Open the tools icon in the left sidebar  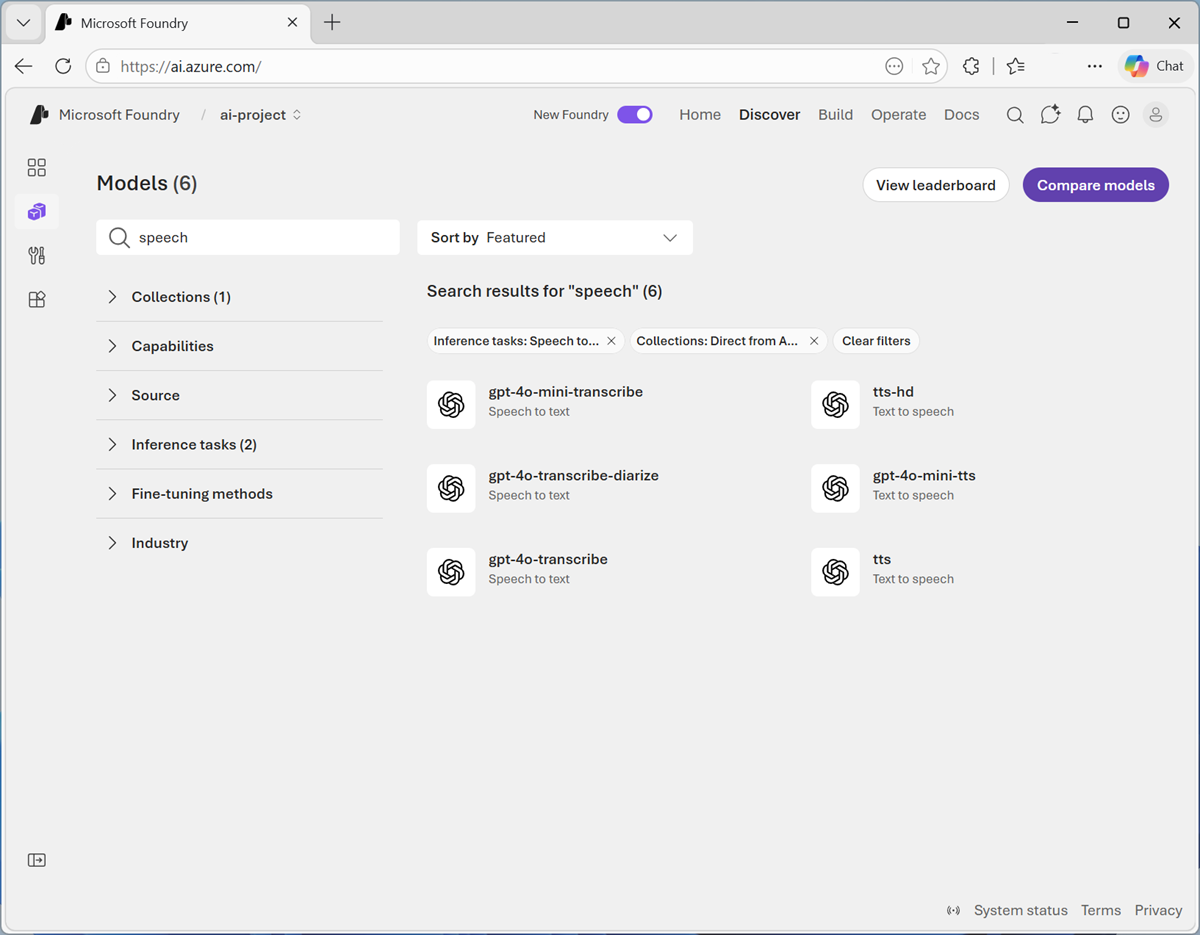(36, 255)
